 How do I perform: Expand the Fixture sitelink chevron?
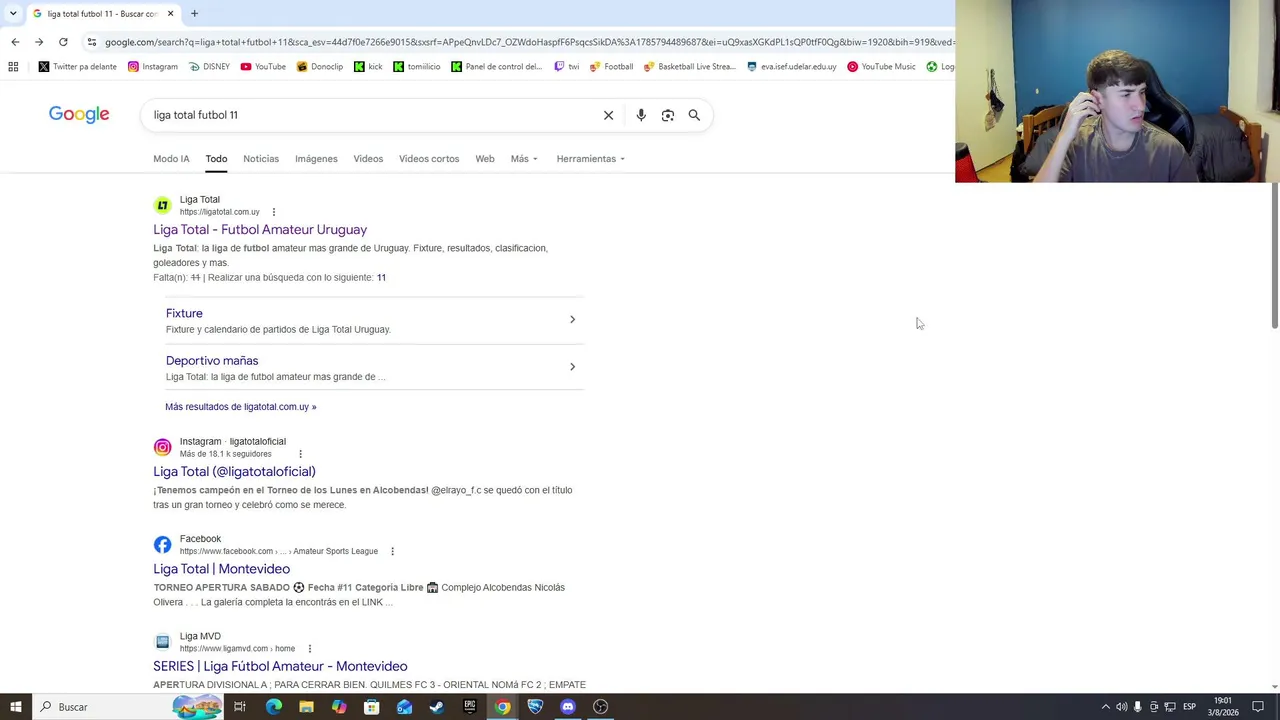pyautogui.click(x=572, y=320)
